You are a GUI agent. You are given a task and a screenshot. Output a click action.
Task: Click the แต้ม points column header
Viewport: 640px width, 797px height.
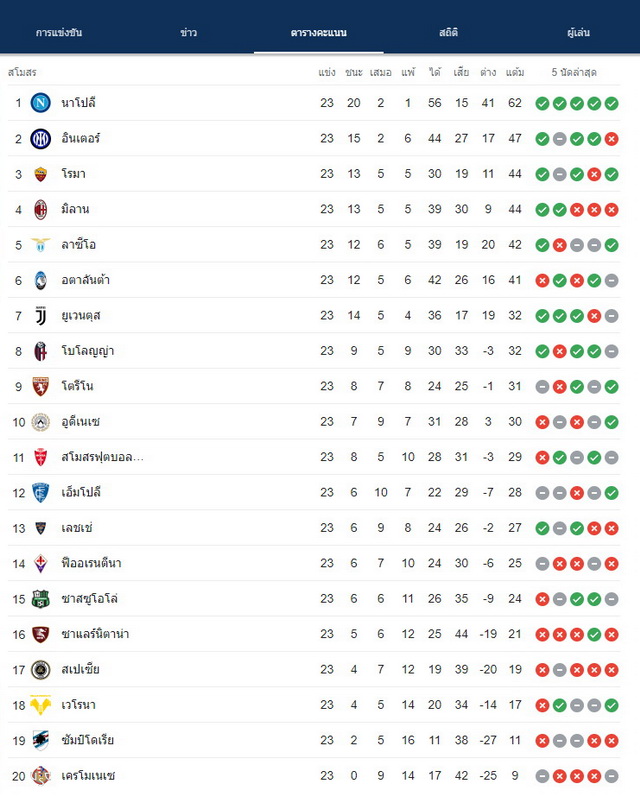[x=515, y=73]
